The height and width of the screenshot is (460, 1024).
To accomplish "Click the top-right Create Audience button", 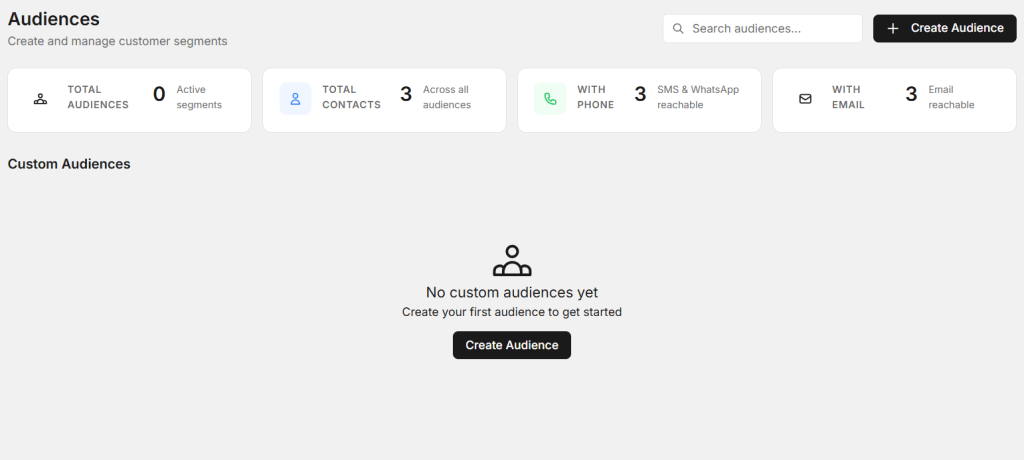I will click(945, 29).
